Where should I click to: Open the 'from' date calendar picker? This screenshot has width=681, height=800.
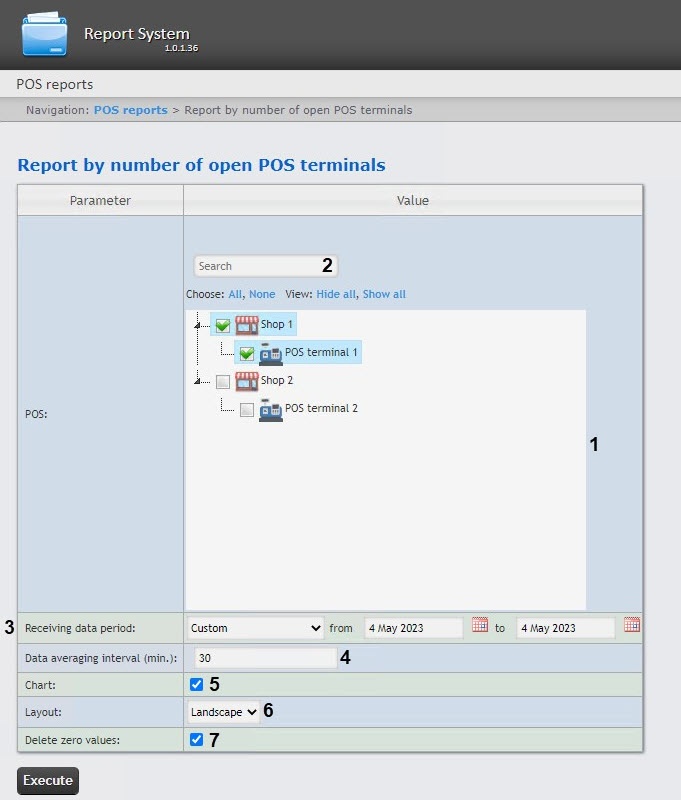(x=480, y=626)
